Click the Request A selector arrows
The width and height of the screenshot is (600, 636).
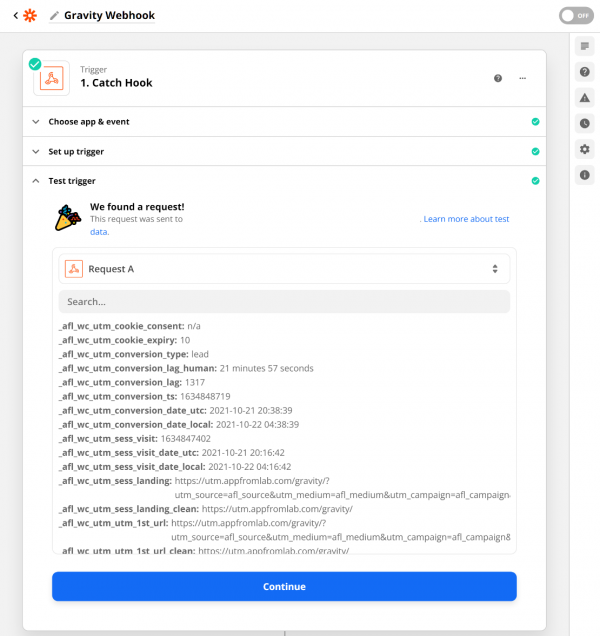[x=495, y=269]
